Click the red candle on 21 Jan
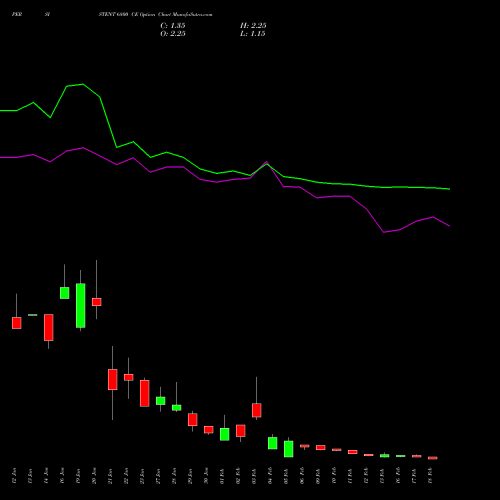 (x=113, y=379)
